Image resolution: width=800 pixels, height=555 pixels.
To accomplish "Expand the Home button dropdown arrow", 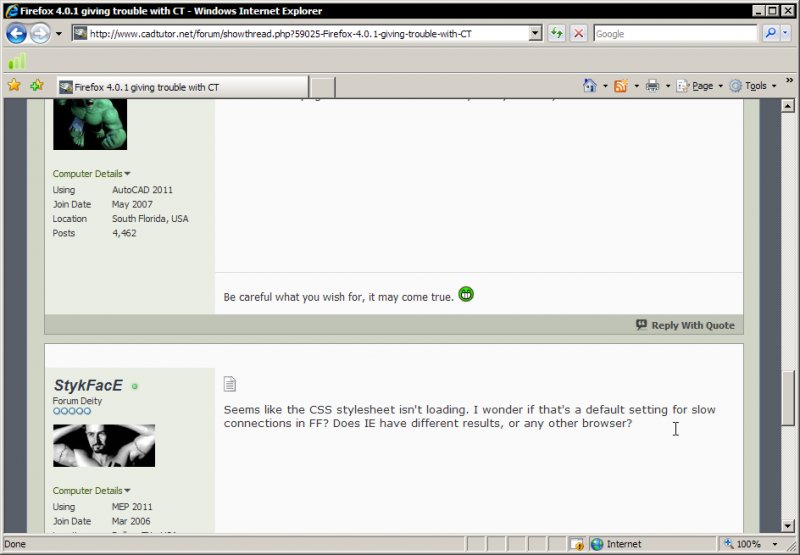I will [605, 86].
